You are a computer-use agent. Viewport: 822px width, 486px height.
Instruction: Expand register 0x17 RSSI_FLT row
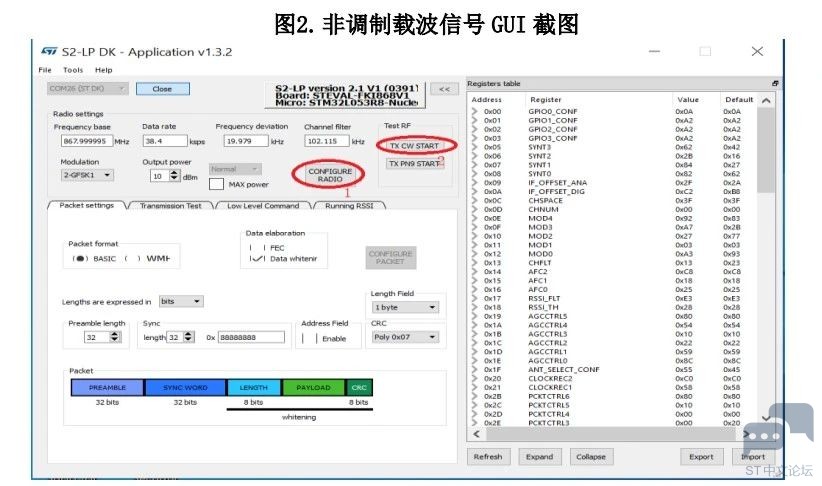coord(474,299)
